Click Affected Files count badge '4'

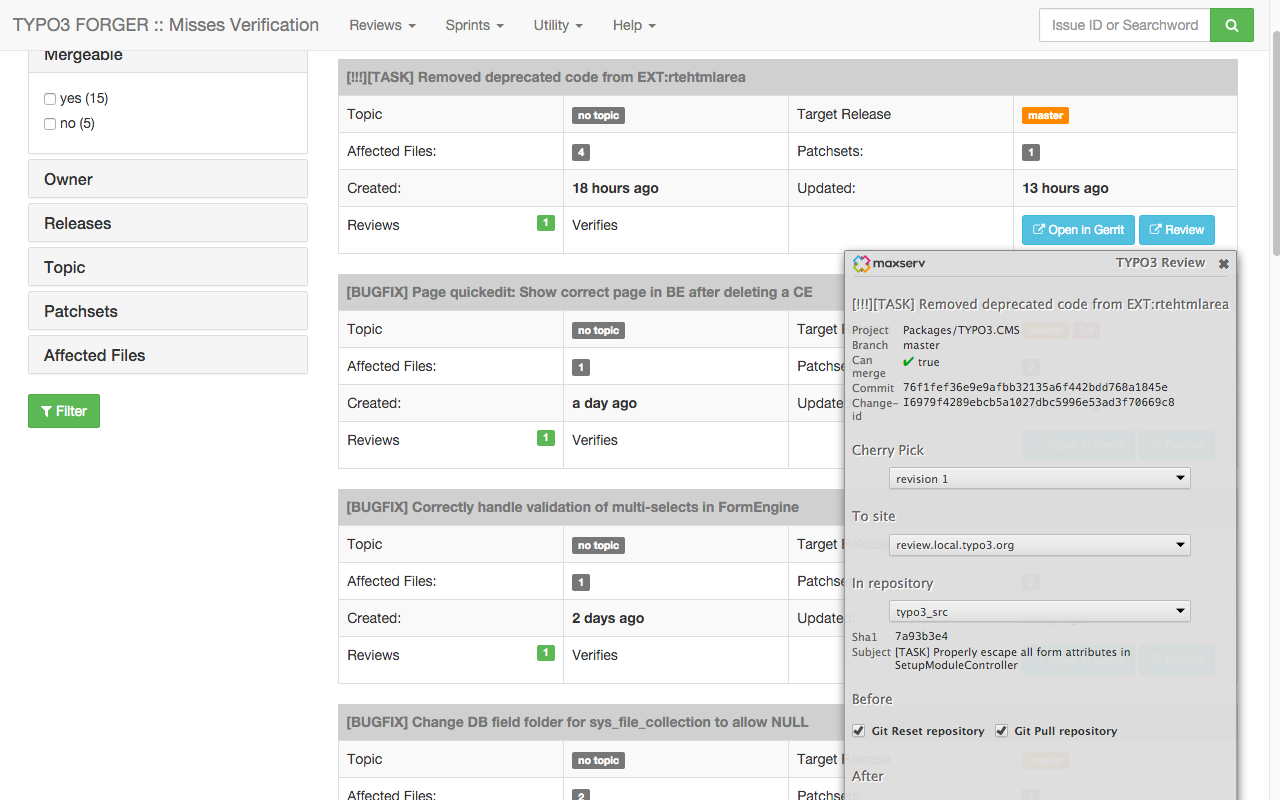tap(580, 153)
